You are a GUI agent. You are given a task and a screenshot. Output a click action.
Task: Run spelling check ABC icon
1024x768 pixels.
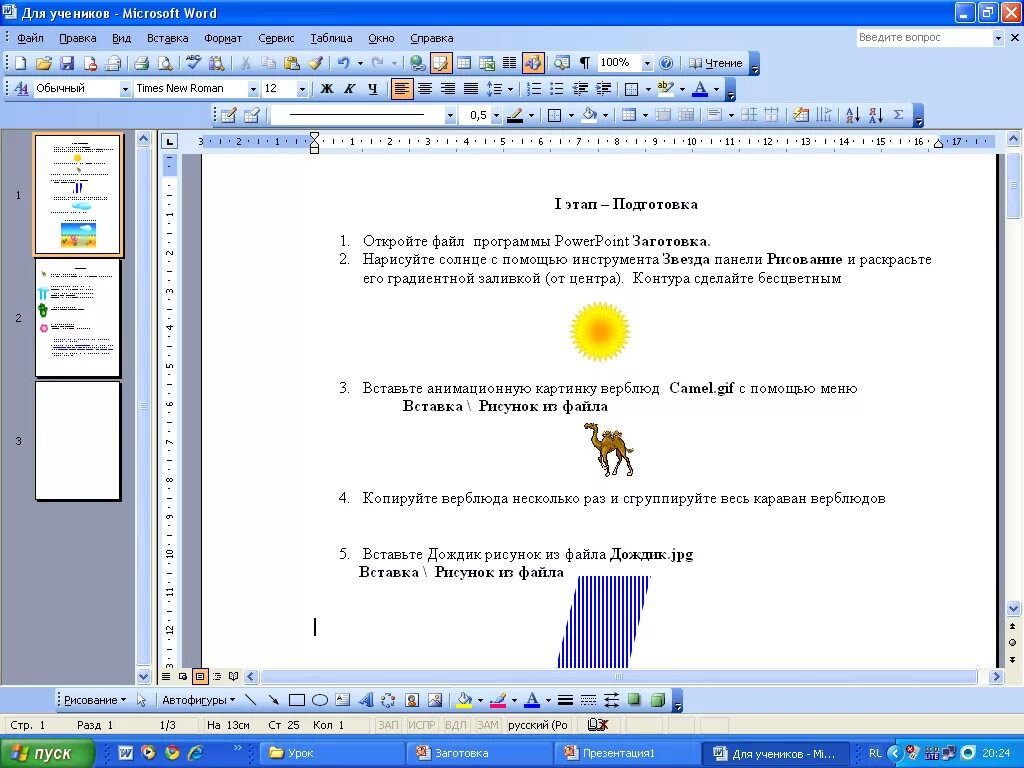pyautogui.click(x=193, y=63)
